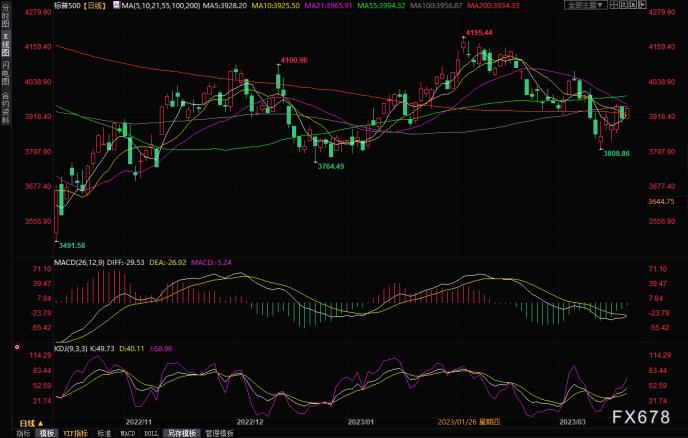
Task: Click the 标普500 chart title
Action: coord(67,6)
